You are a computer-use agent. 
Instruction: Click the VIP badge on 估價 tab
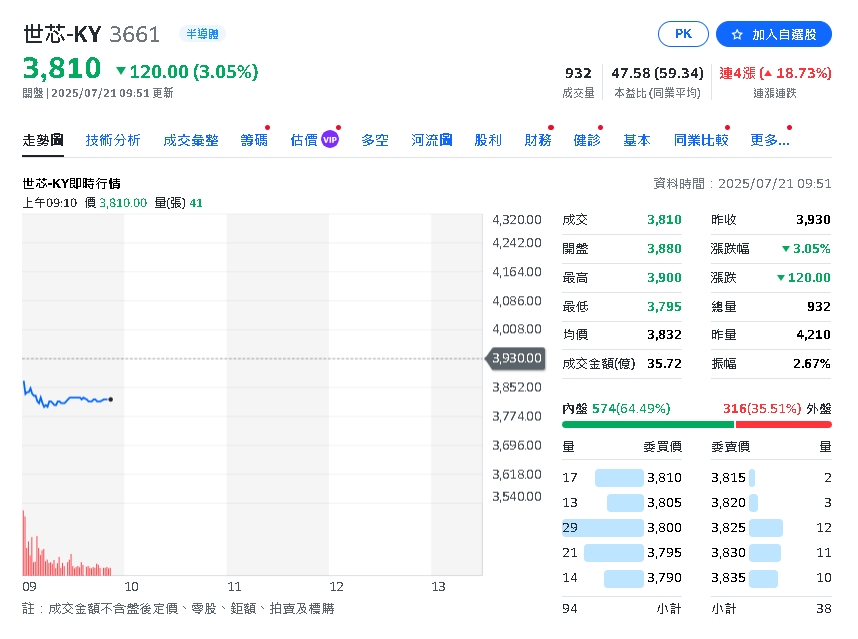330,140
